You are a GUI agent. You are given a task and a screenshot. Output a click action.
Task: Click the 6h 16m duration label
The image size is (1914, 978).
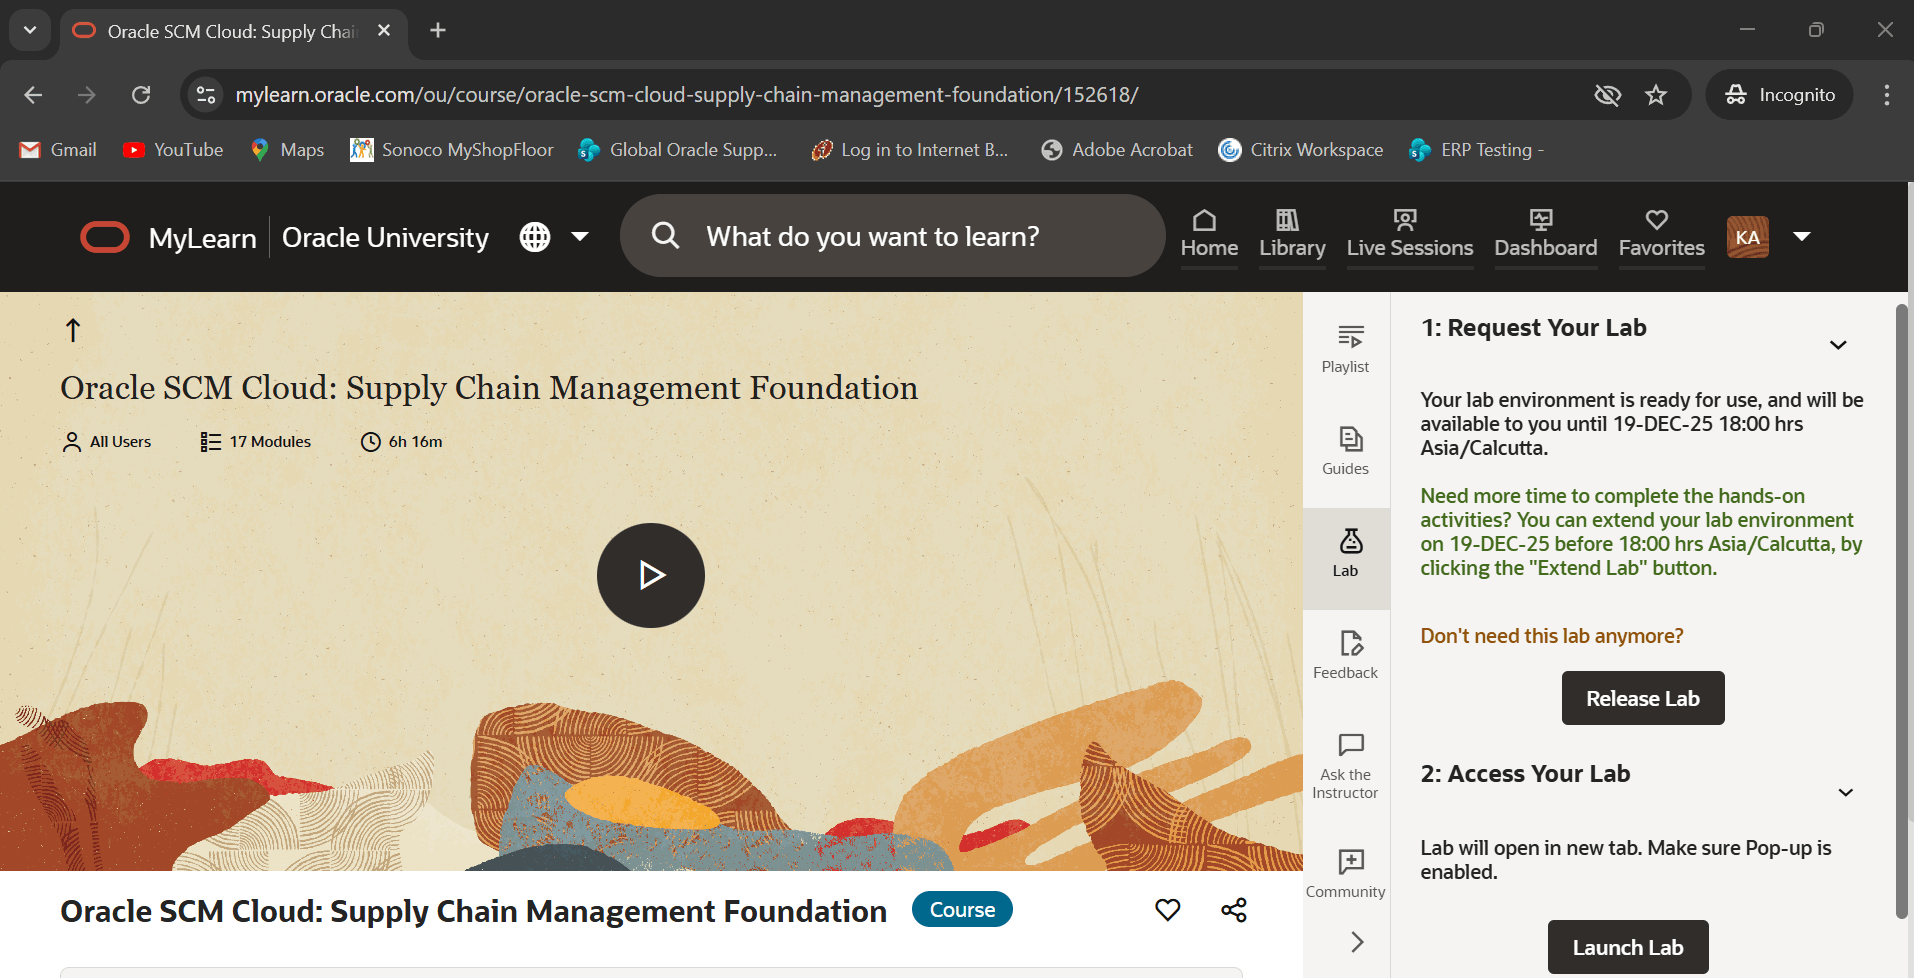(402, 442)
